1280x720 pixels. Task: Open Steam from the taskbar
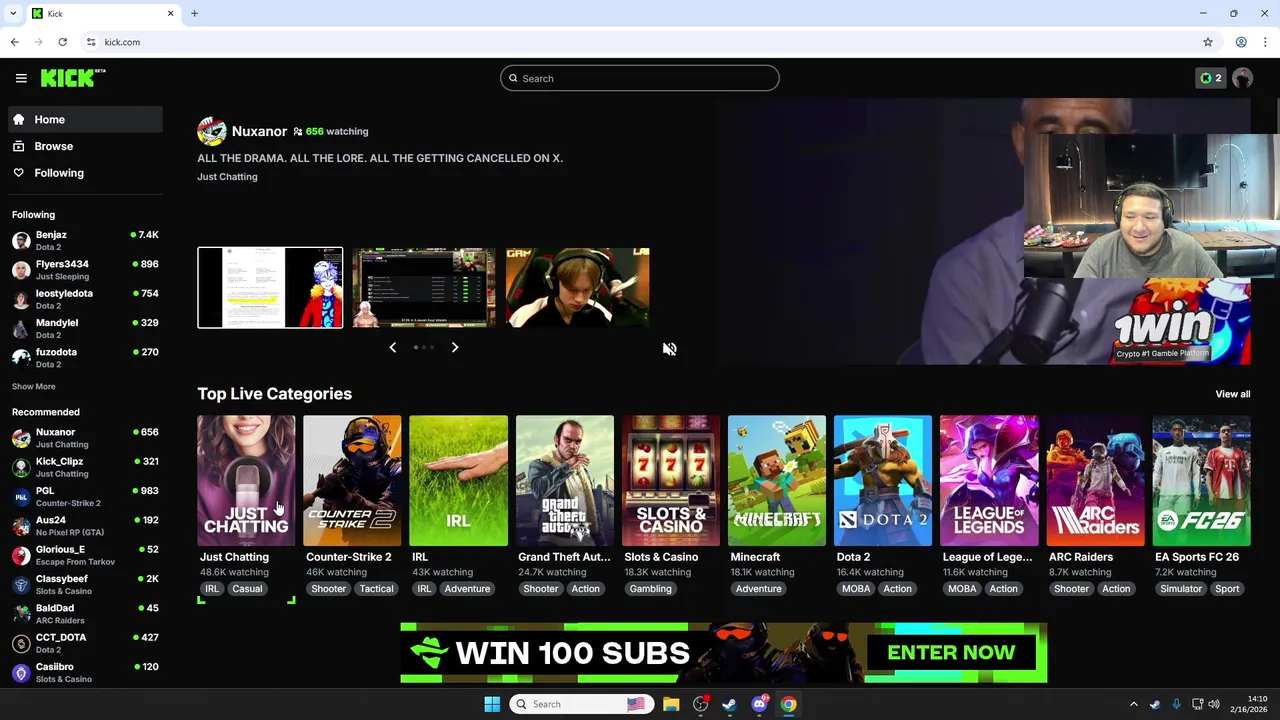(x=729, y=704)
